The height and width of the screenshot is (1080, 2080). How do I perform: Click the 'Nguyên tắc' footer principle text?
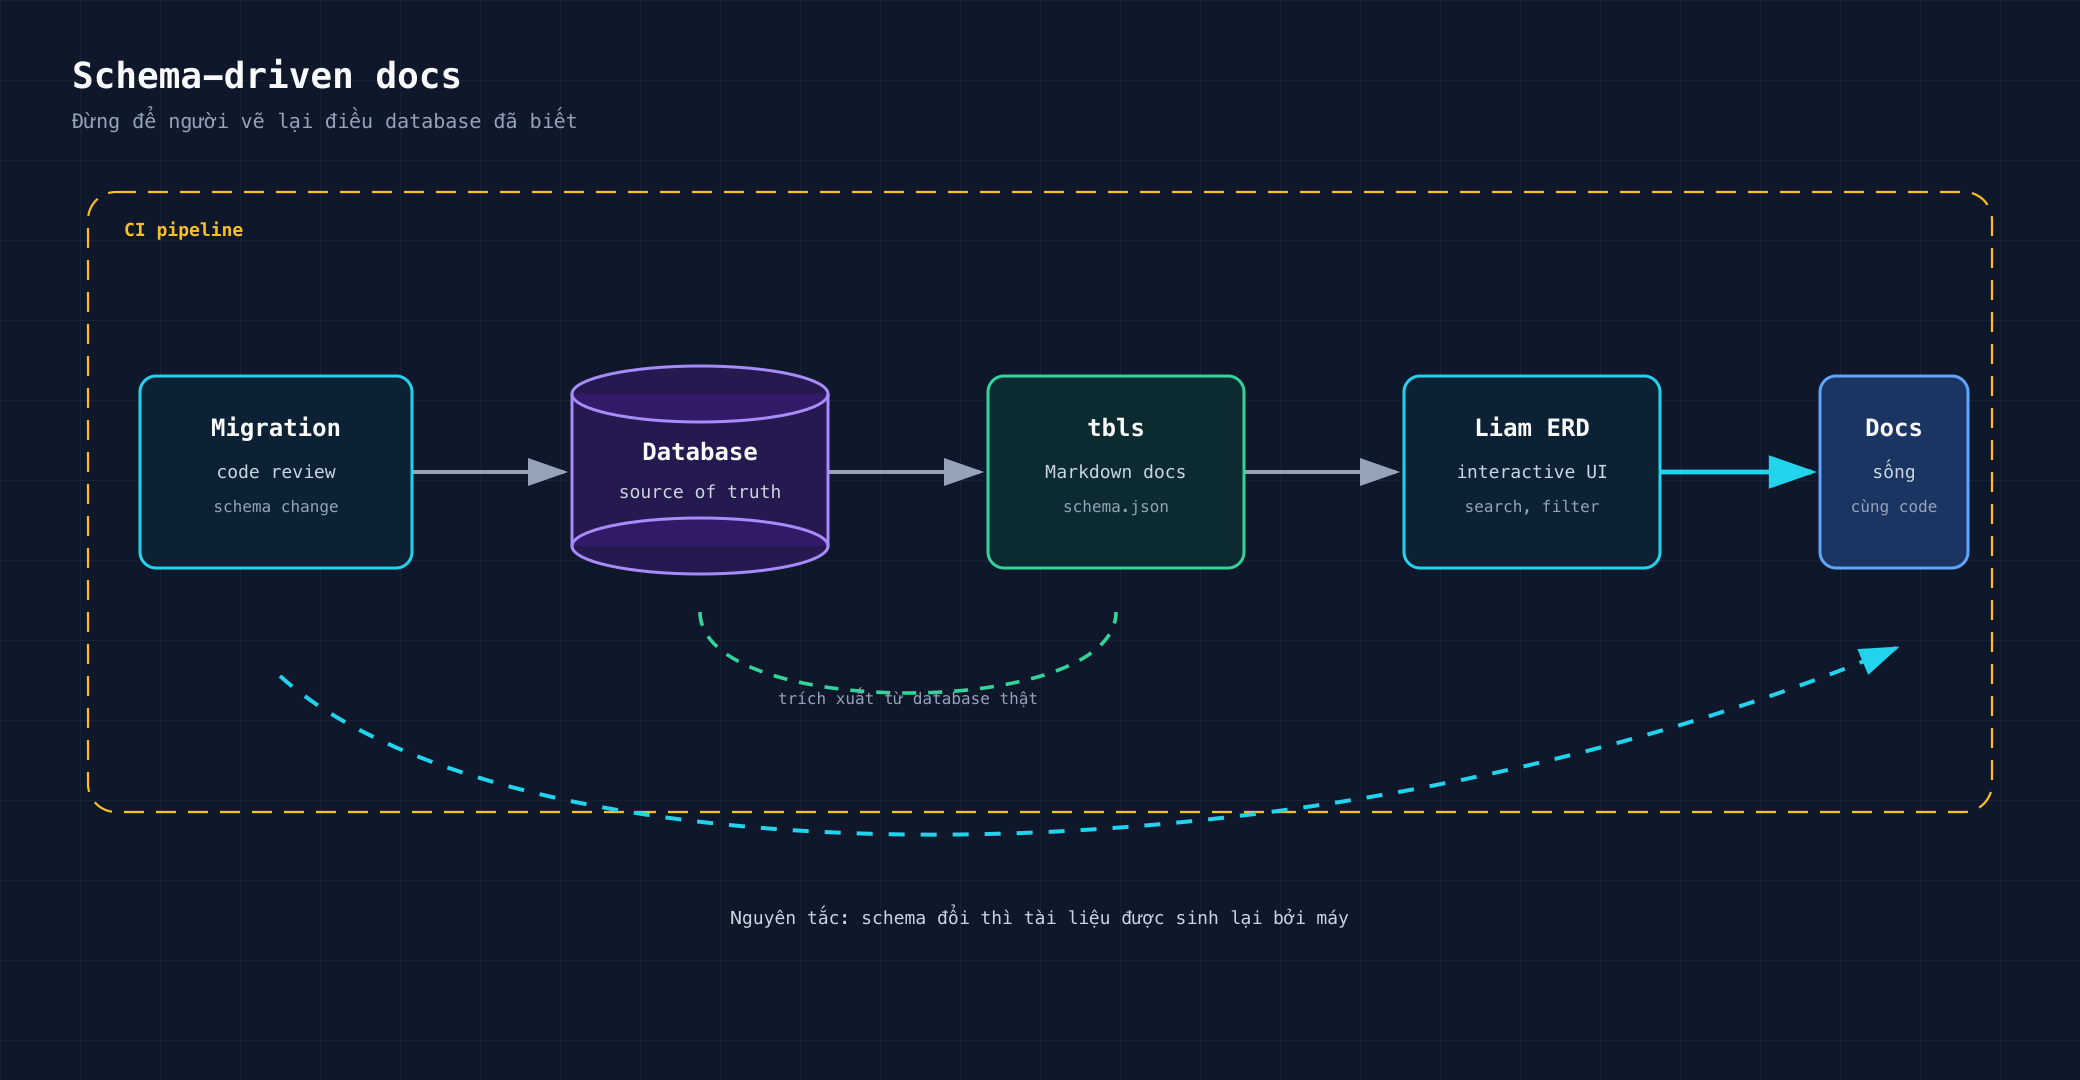(1039, 918)
